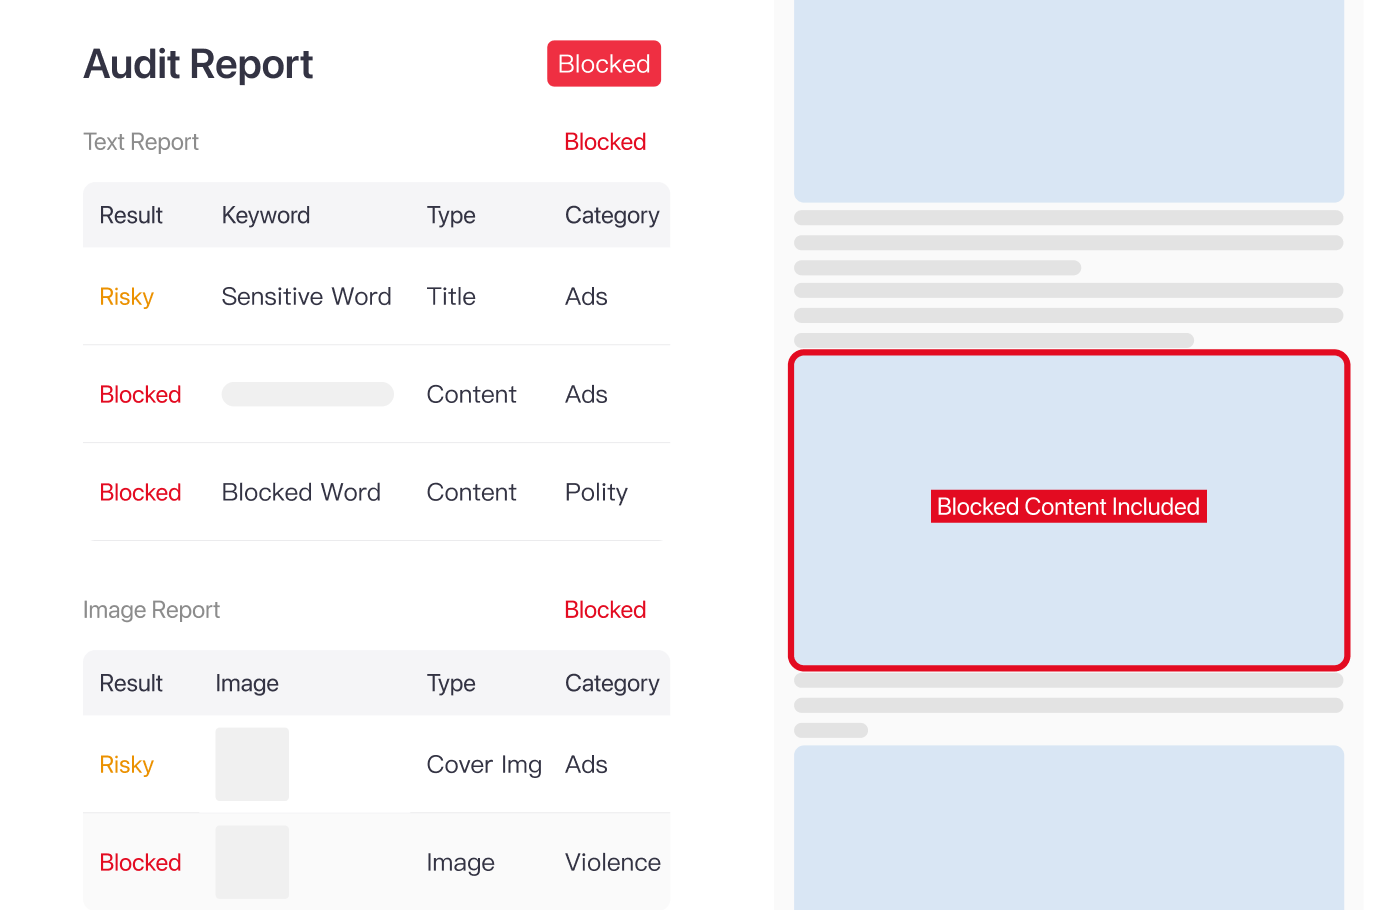The height and width of the screenshot is (910, 1400).
Task: Click the red Blocked status badge
Action: 604,64
